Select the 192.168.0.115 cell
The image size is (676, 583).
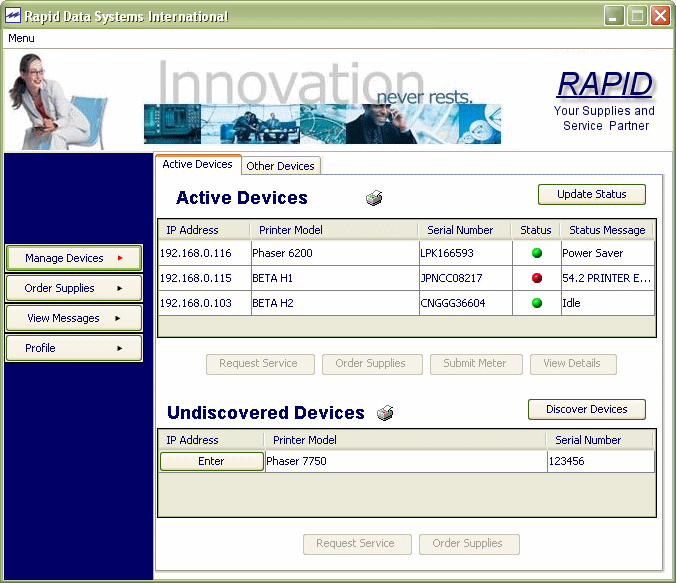click(205, 278)
